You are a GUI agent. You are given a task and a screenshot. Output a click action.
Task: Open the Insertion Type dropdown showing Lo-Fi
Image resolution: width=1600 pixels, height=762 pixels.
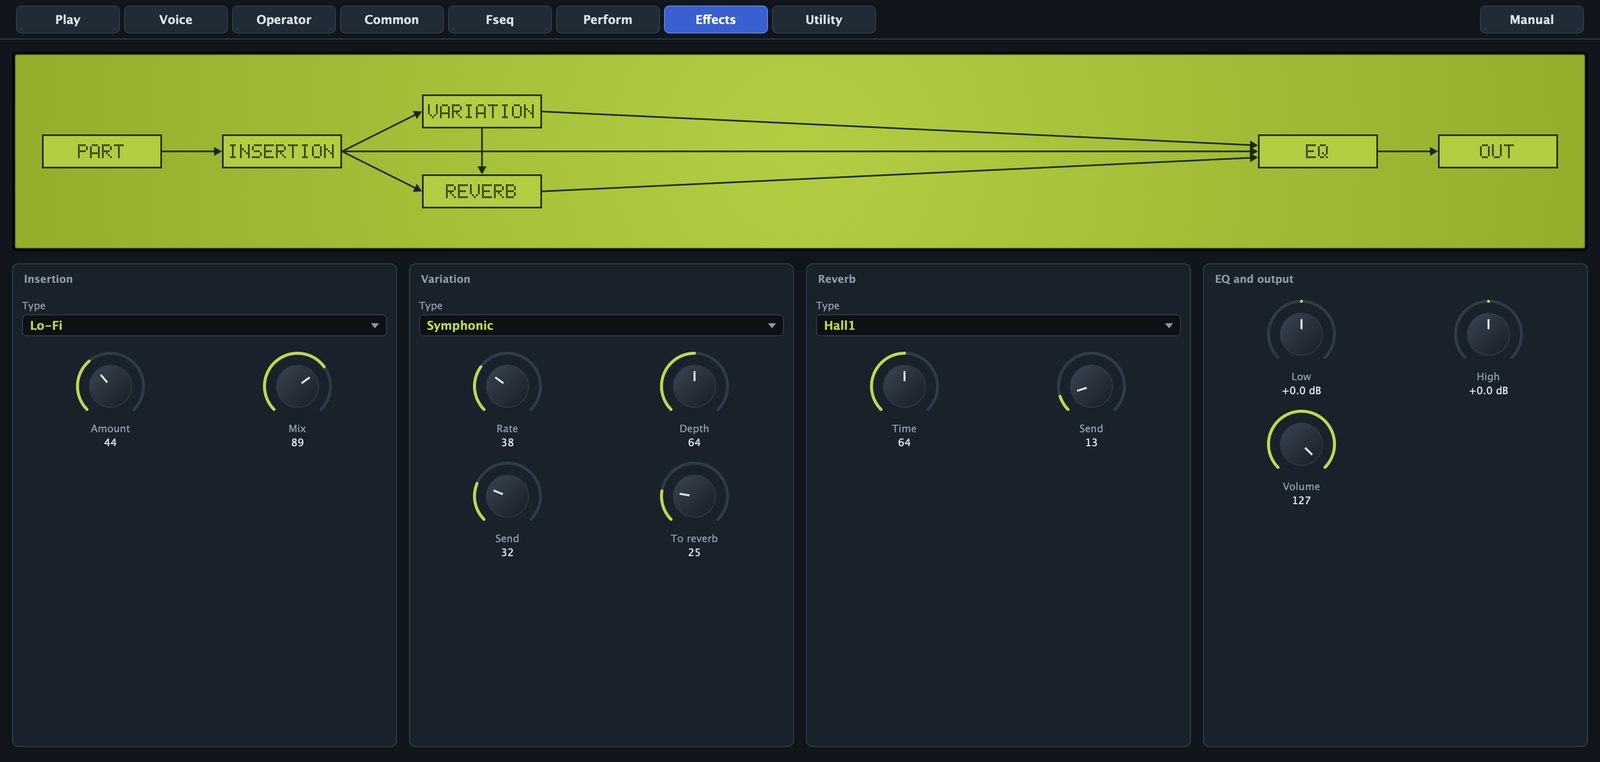pos(204,326)
